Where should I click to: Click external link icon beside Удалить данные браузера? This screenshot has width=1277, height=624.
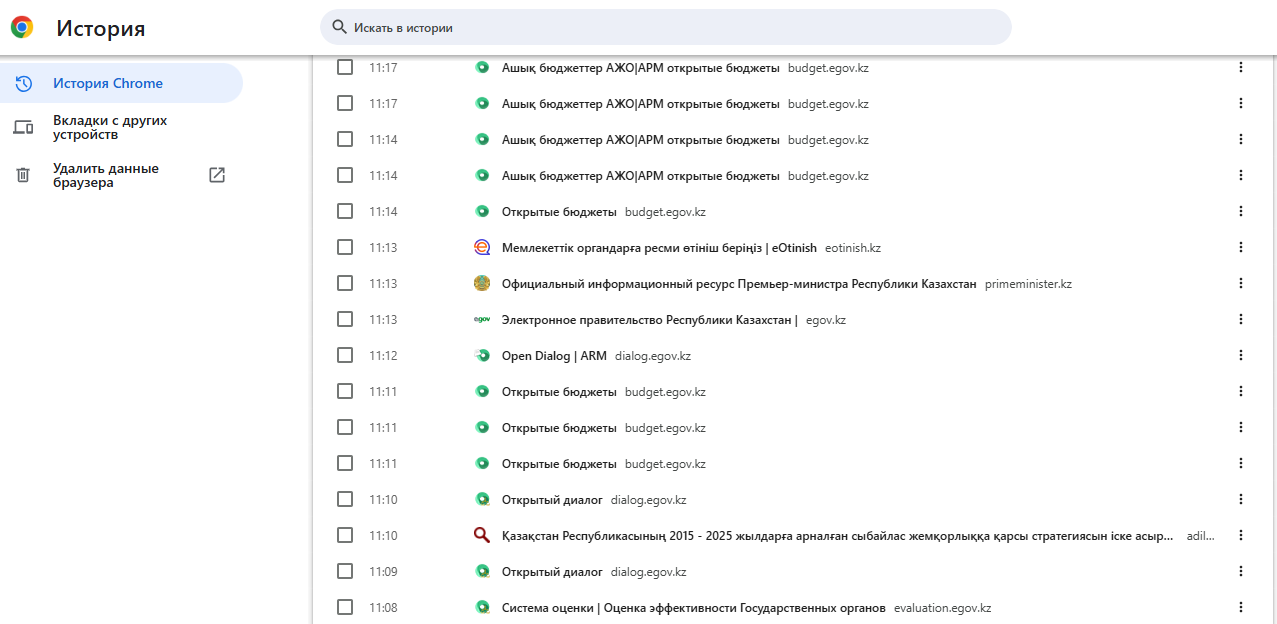(217, 175)
